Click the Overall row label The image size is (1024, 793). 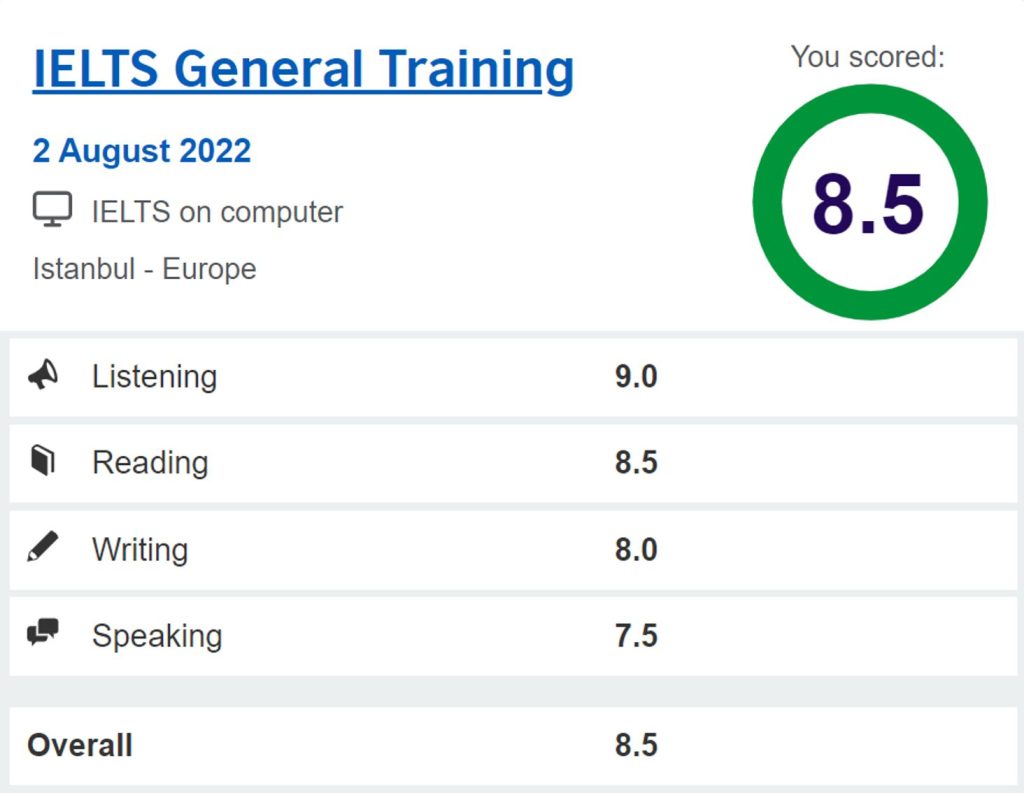pyautogui.click(x=80, y=745)
